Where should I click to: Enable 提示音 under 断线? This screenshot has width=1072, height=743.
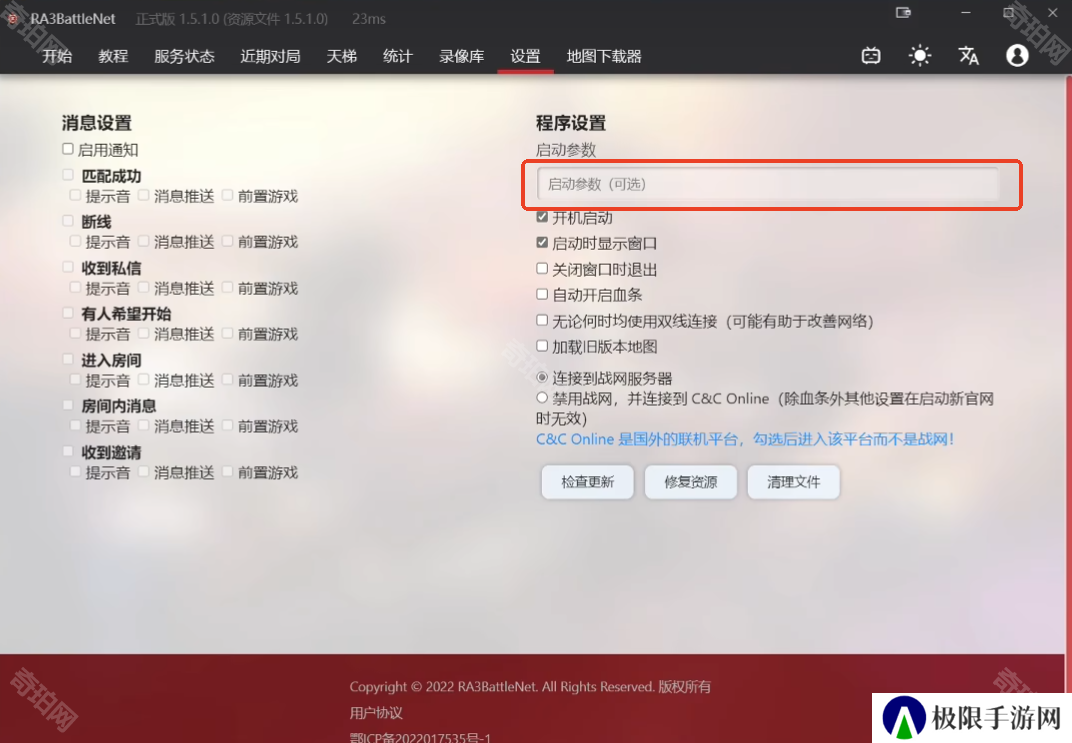pyautogui.click(x=75, y=241)
